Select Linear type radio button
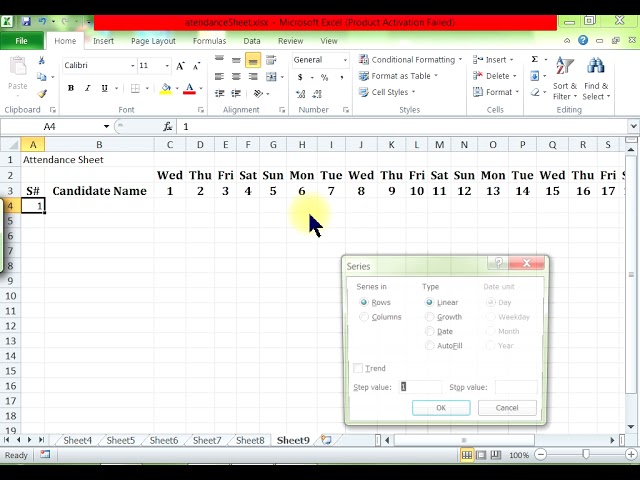Image resolution: width=640 pixels, height=480 pixels. pyautogui.click(x=429, y=302)
